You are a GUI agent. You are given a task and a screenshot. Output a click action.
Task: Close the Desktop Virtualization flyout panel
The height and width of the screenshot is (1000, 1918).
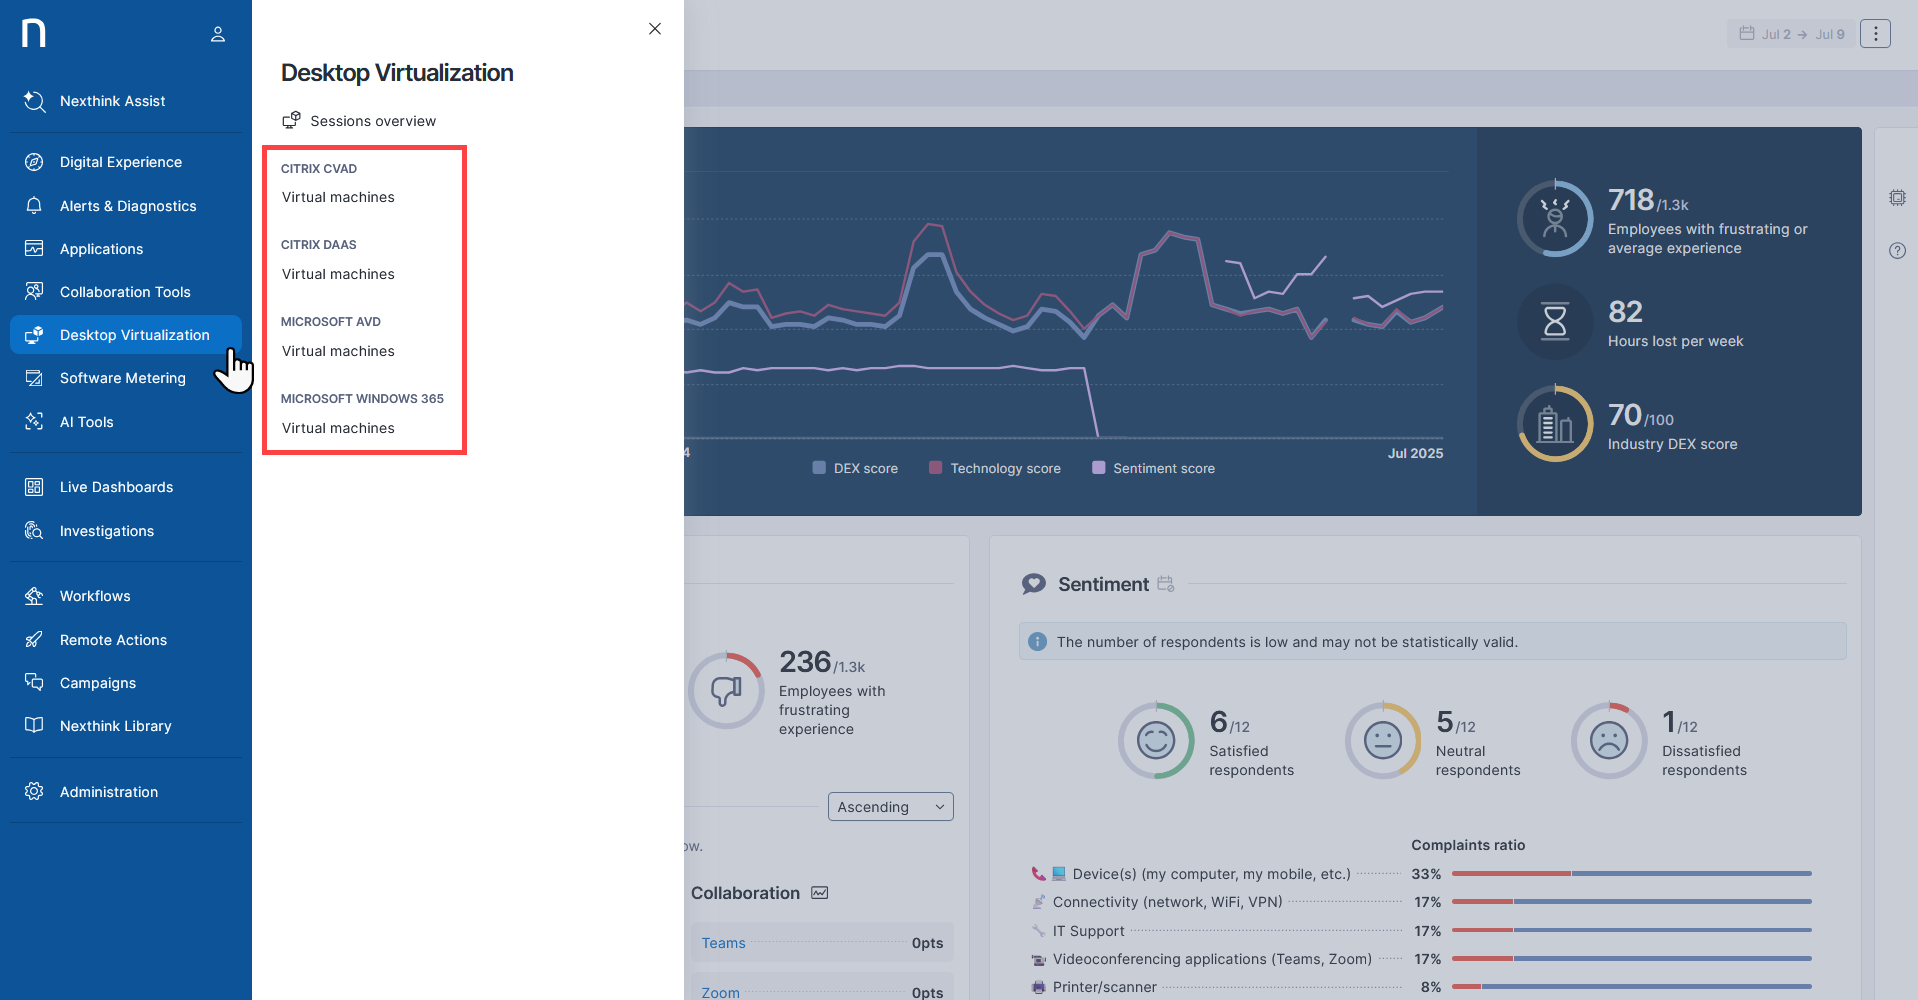[655, 29]
